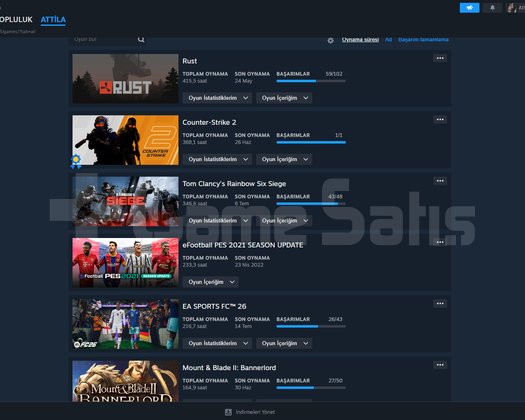Viewport: 525px width, 420px height.
Task: Expand EA SPORTS FC 26 'Oyun İstatistiklerim' dropdown
Action: [x=217, y=343]
